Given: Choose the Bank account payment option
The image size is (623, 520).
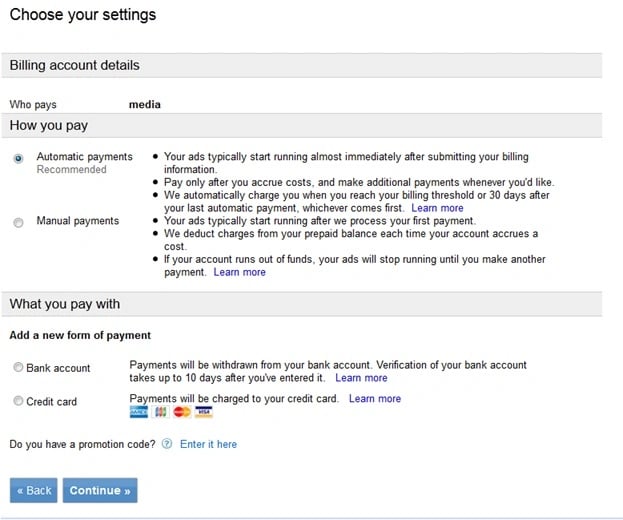Looking at the screenshot, I should (x=18, y=367).
